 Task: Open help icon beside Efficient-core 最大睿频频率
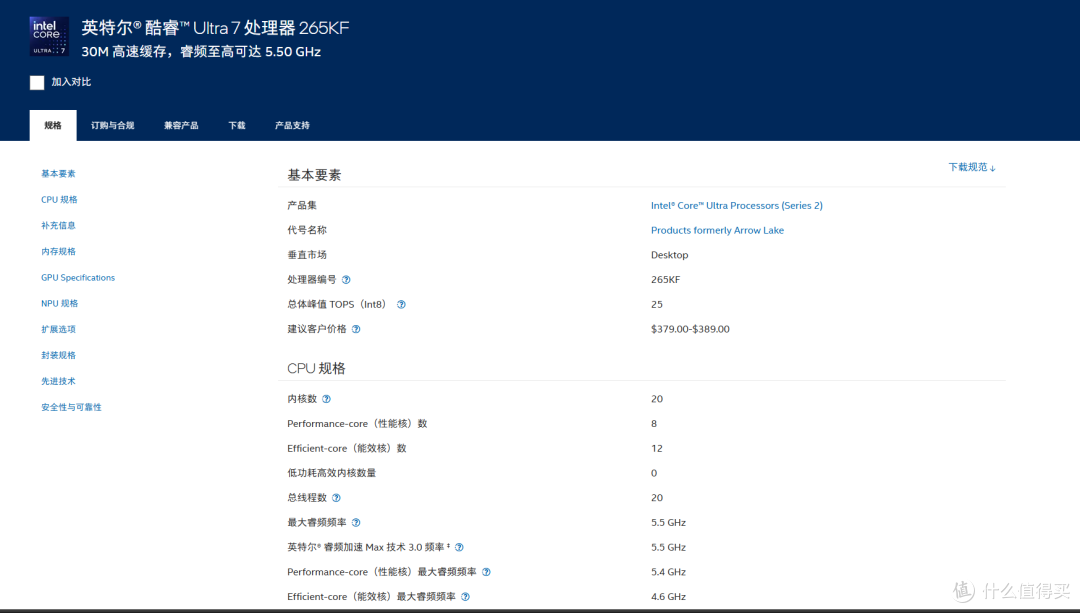coord(466,597)
